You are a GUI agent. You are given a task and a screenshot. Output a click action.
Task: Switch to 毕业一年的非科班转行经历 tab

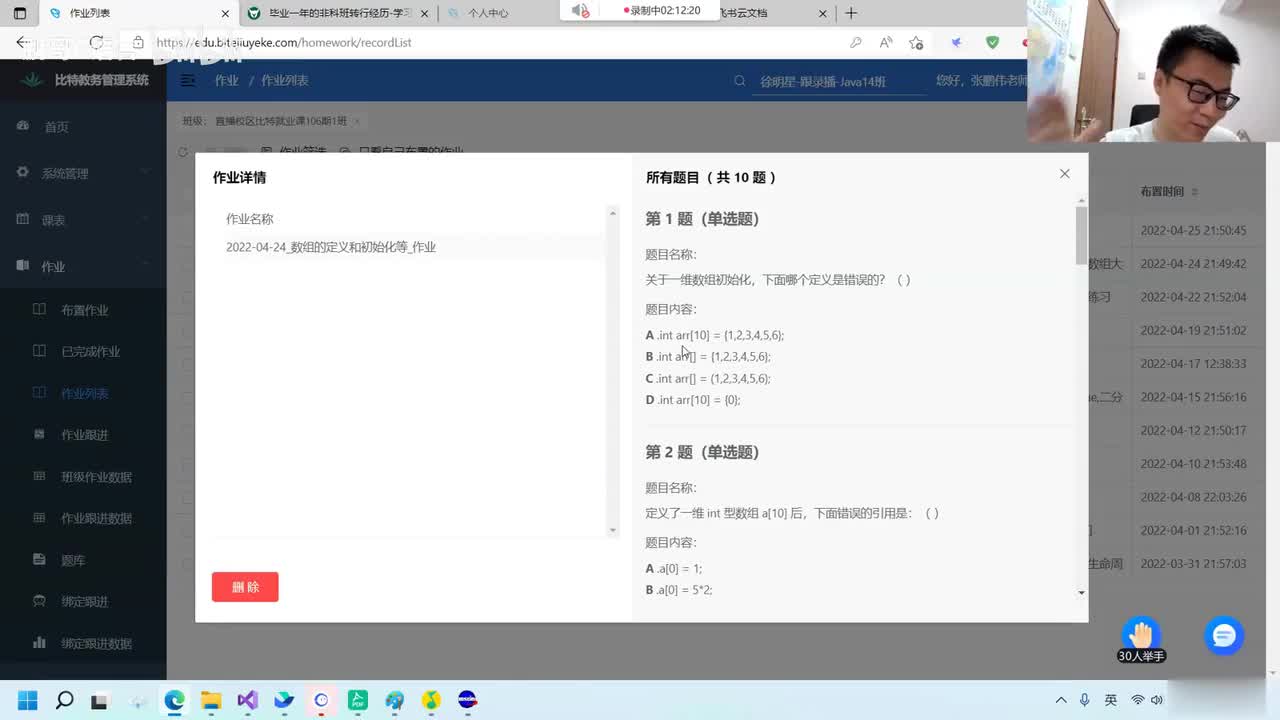pyautogui.click(x=338, y=13)
